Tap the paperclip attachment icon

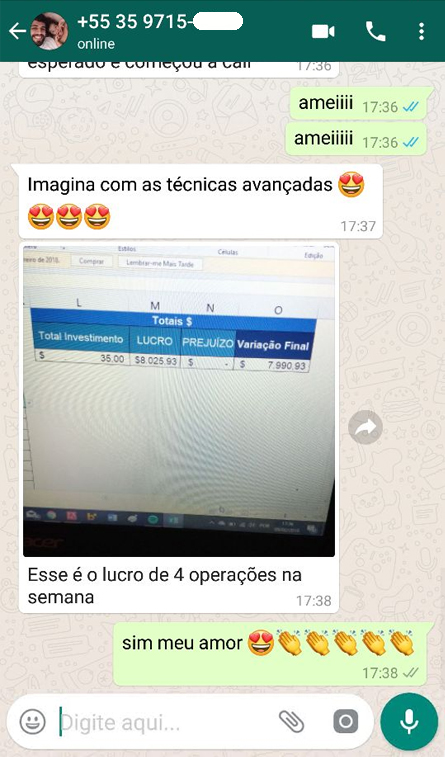292,722
